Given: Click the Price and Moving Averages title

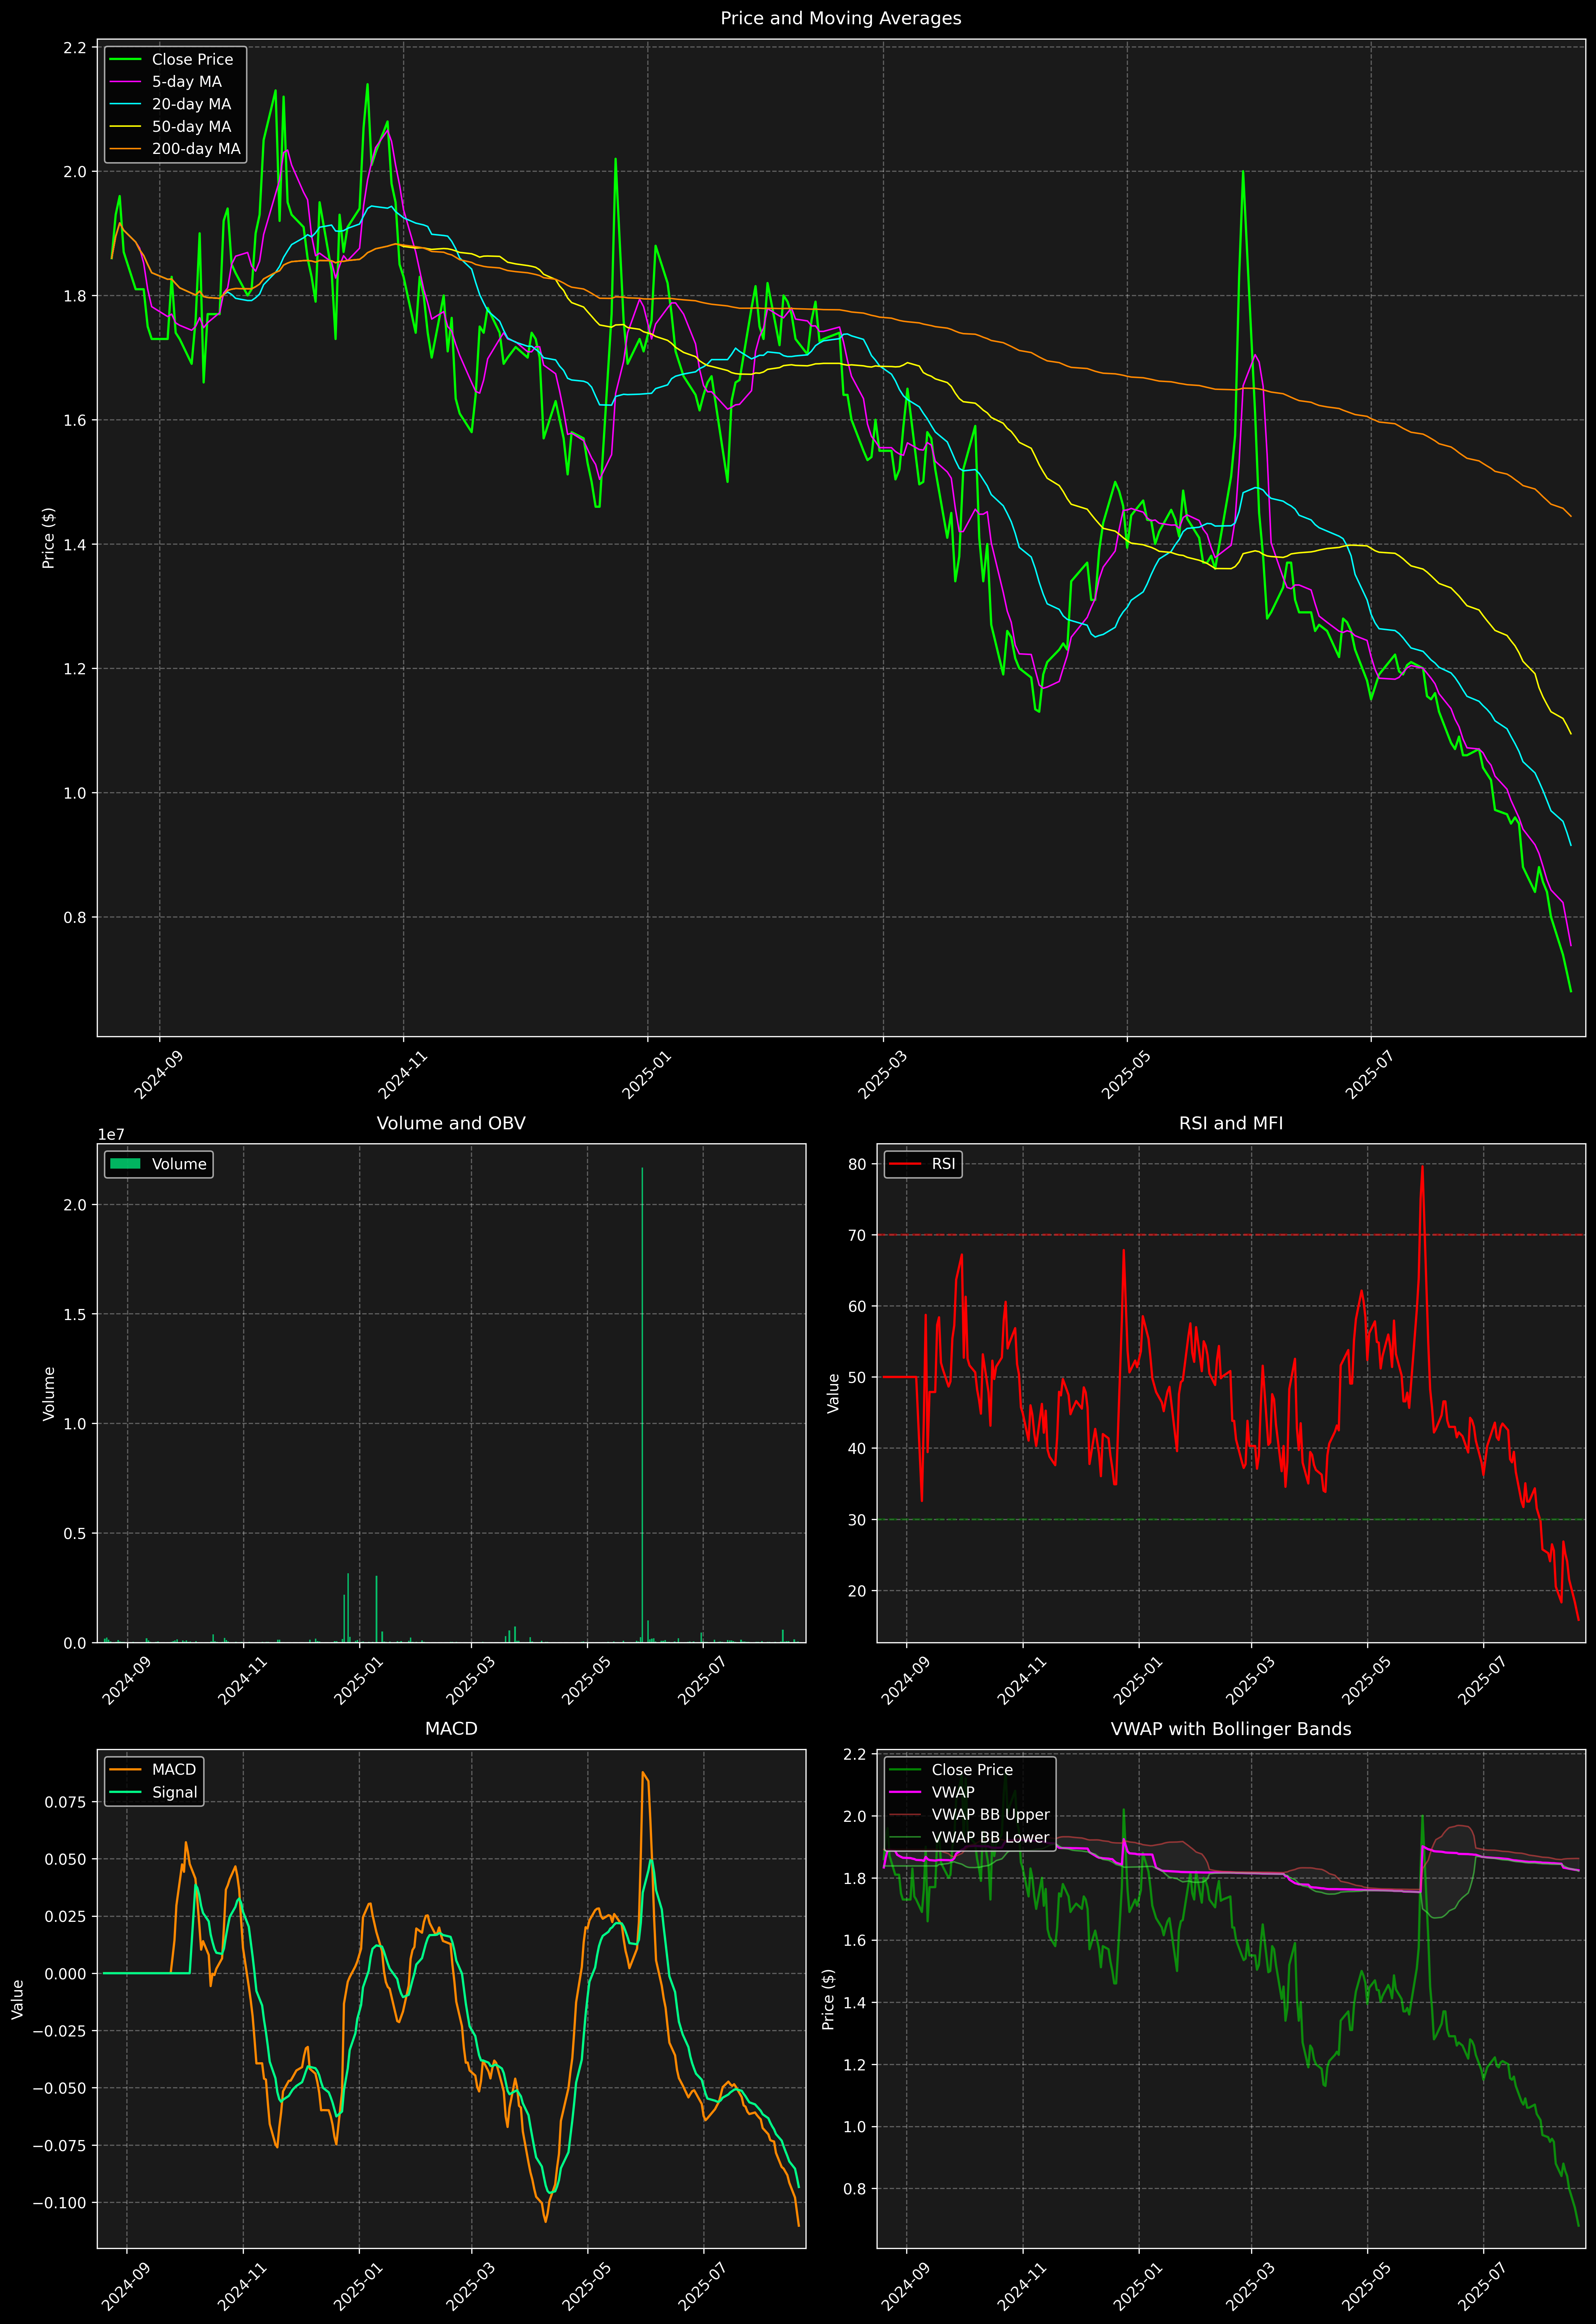Looking at the screenshot, I should 840,18.
